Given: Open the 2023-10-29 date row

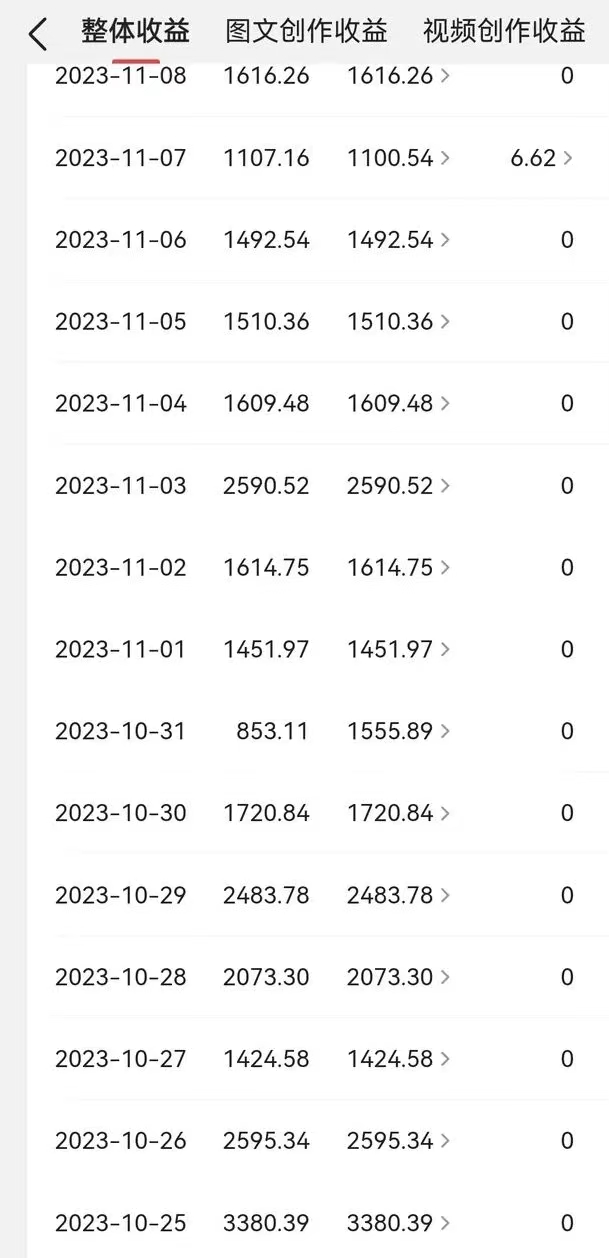Looking at the screenshot, I should [x=120, y=895].
